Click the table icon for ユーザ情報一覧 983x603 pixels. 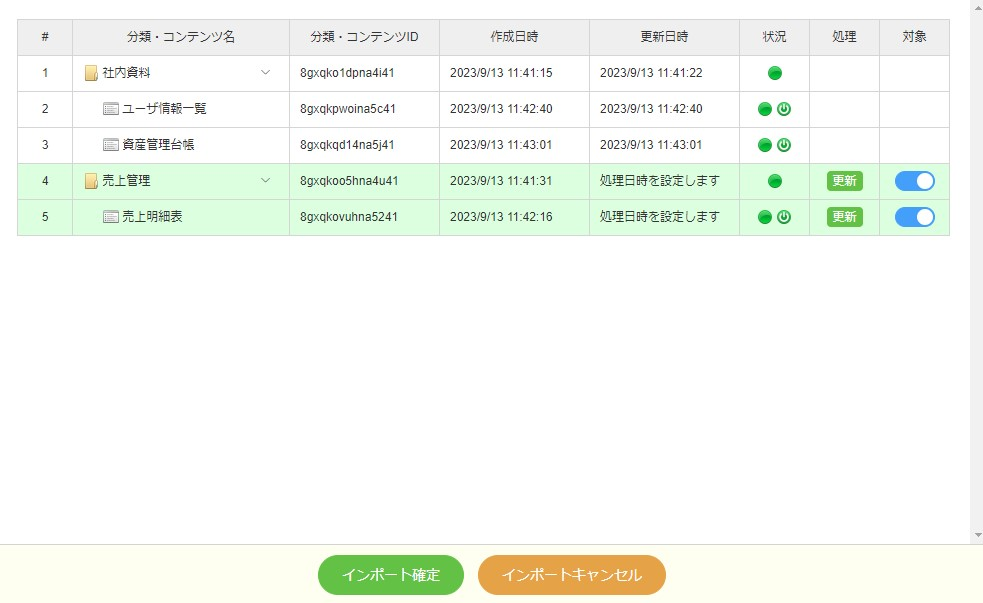click(x=111, y=109)
